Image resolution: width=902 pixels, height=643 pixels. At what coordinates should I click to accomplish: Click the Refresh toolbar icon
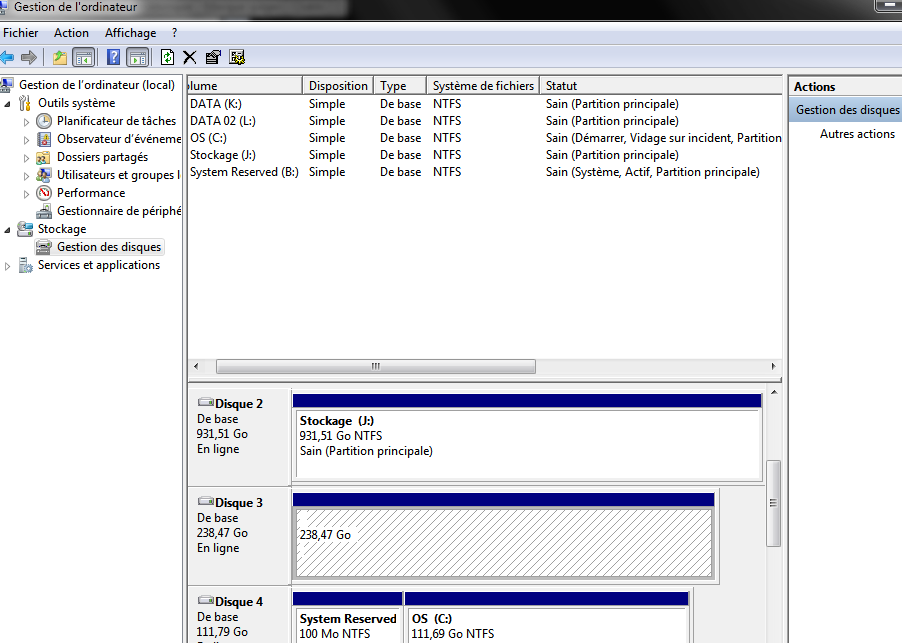[x=167, y=57]
